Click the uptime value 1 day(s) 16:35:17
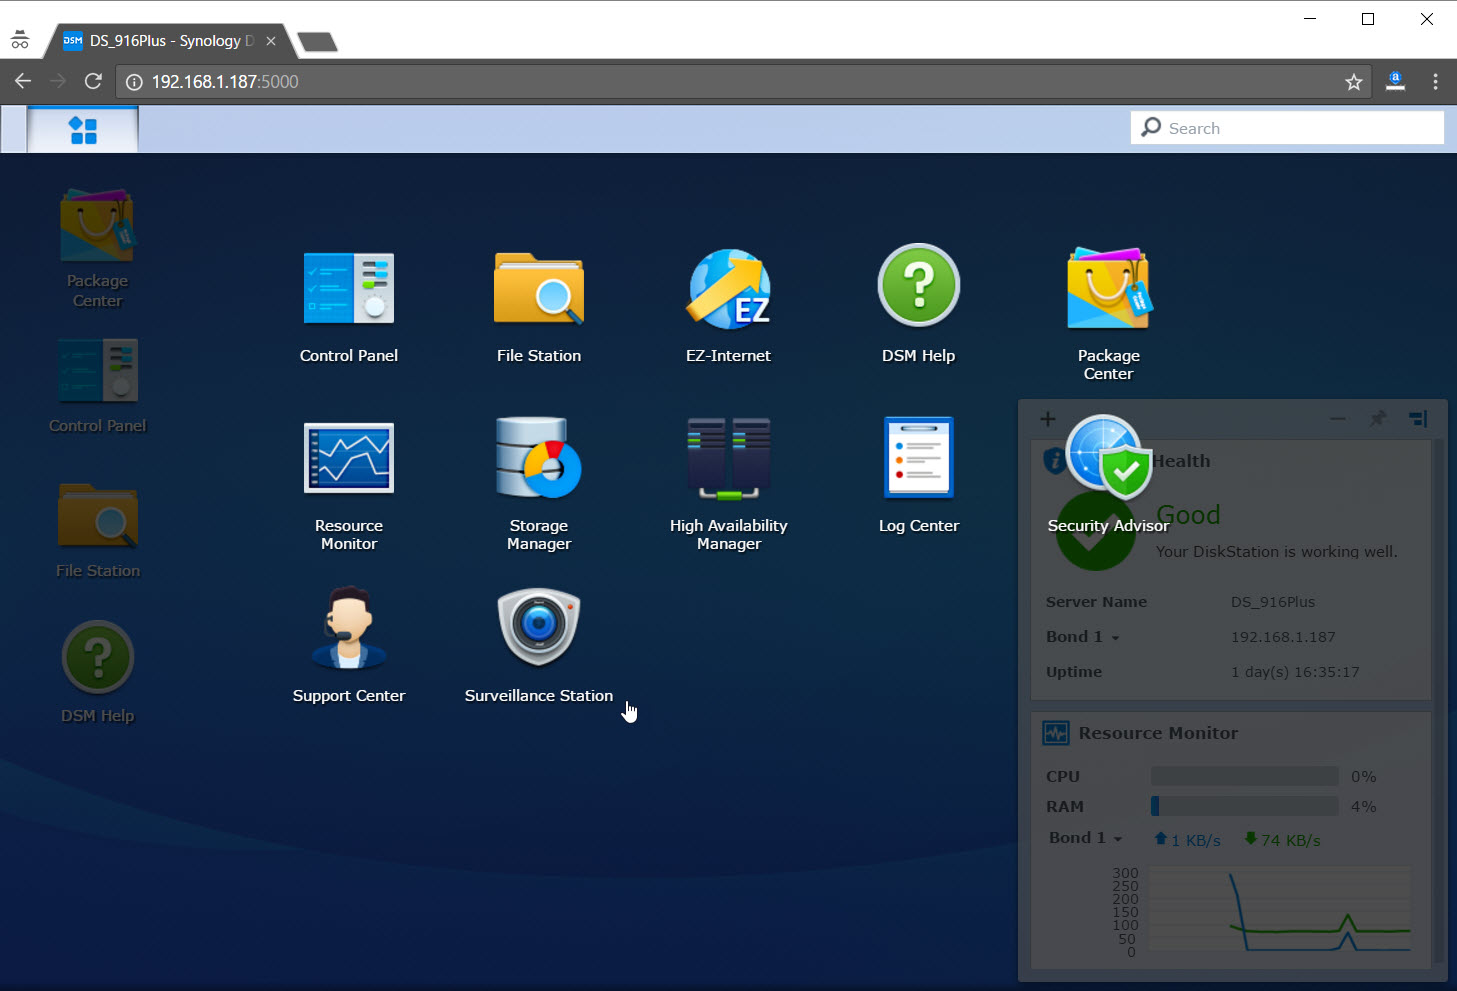The image size is (1457, 991). 1295,672
